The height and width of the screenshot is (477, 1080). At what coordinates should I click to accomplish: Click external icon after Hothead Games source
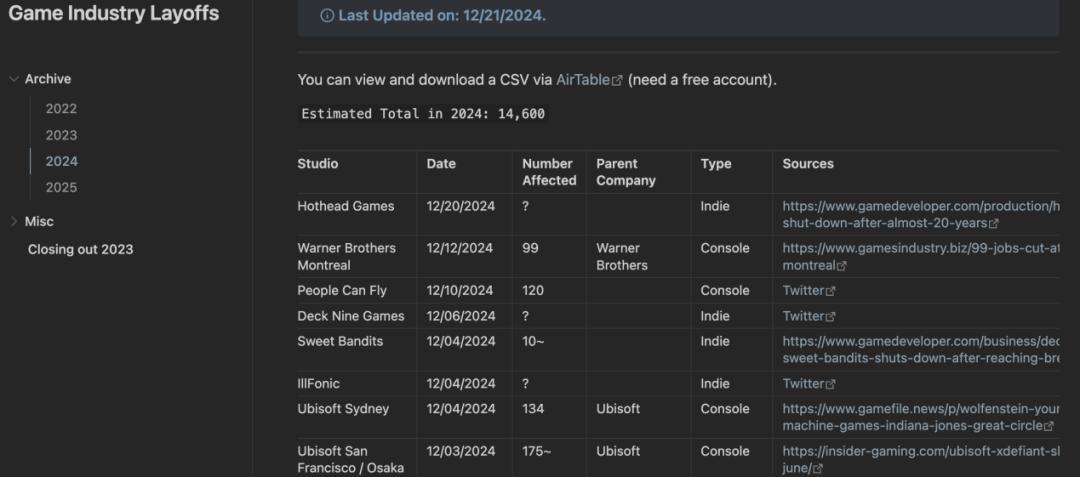click(x=993, y=224)
